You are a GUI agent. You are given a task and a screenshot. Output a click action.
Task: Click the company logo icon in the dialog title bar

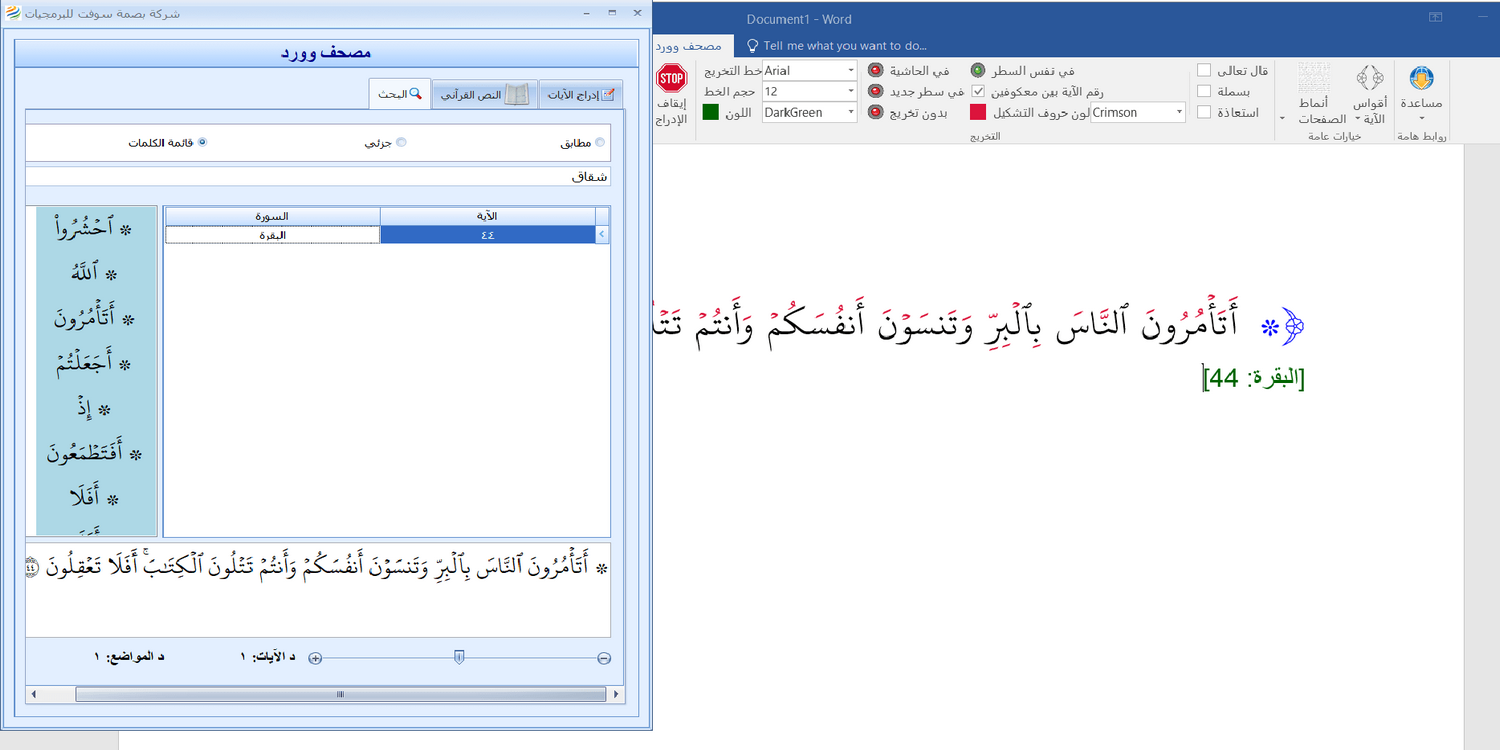point(13,12)
